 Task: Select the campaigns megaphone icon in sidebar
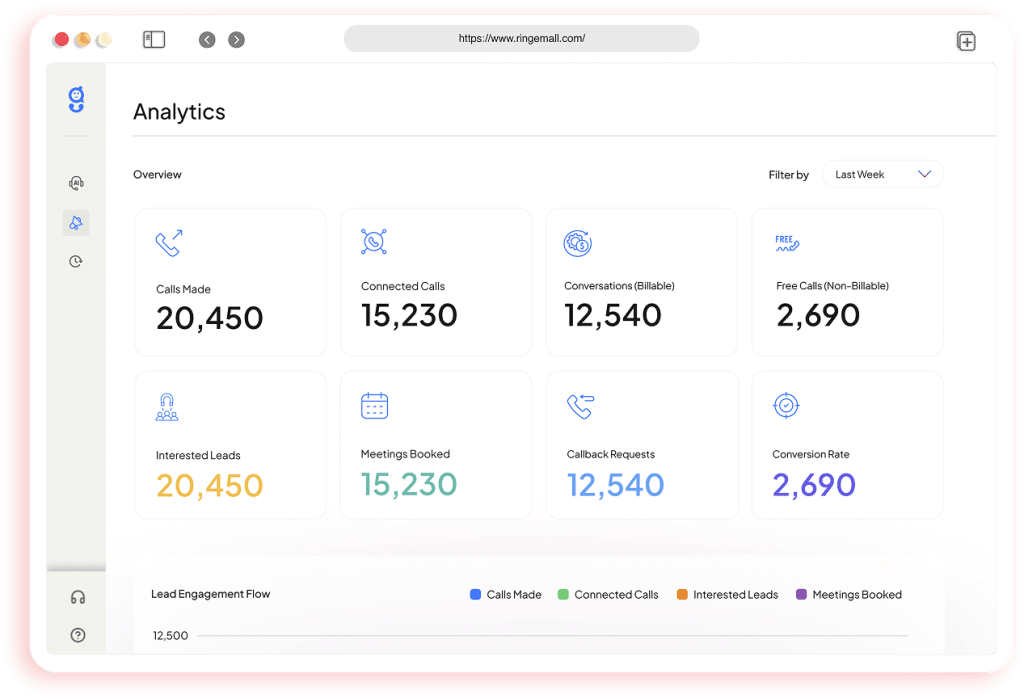[x=78, y=222]
